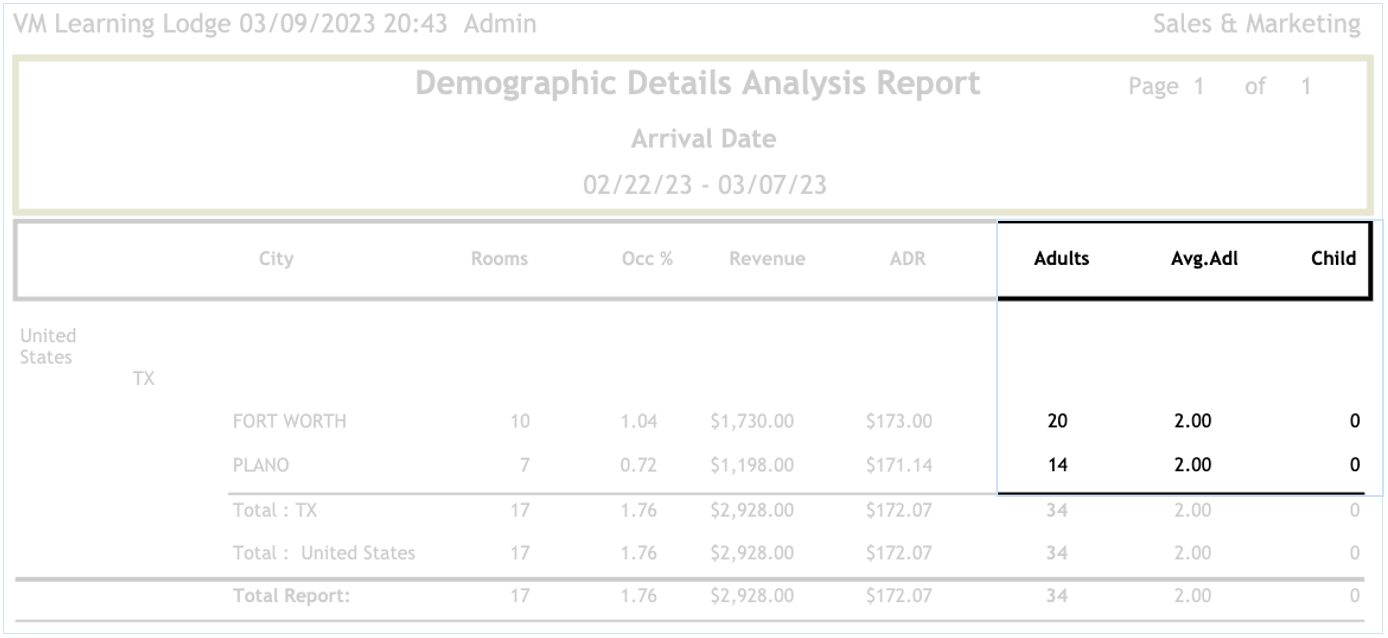Click the Revenue column header
1388x638 pixels.
click(x=766, y=259)
